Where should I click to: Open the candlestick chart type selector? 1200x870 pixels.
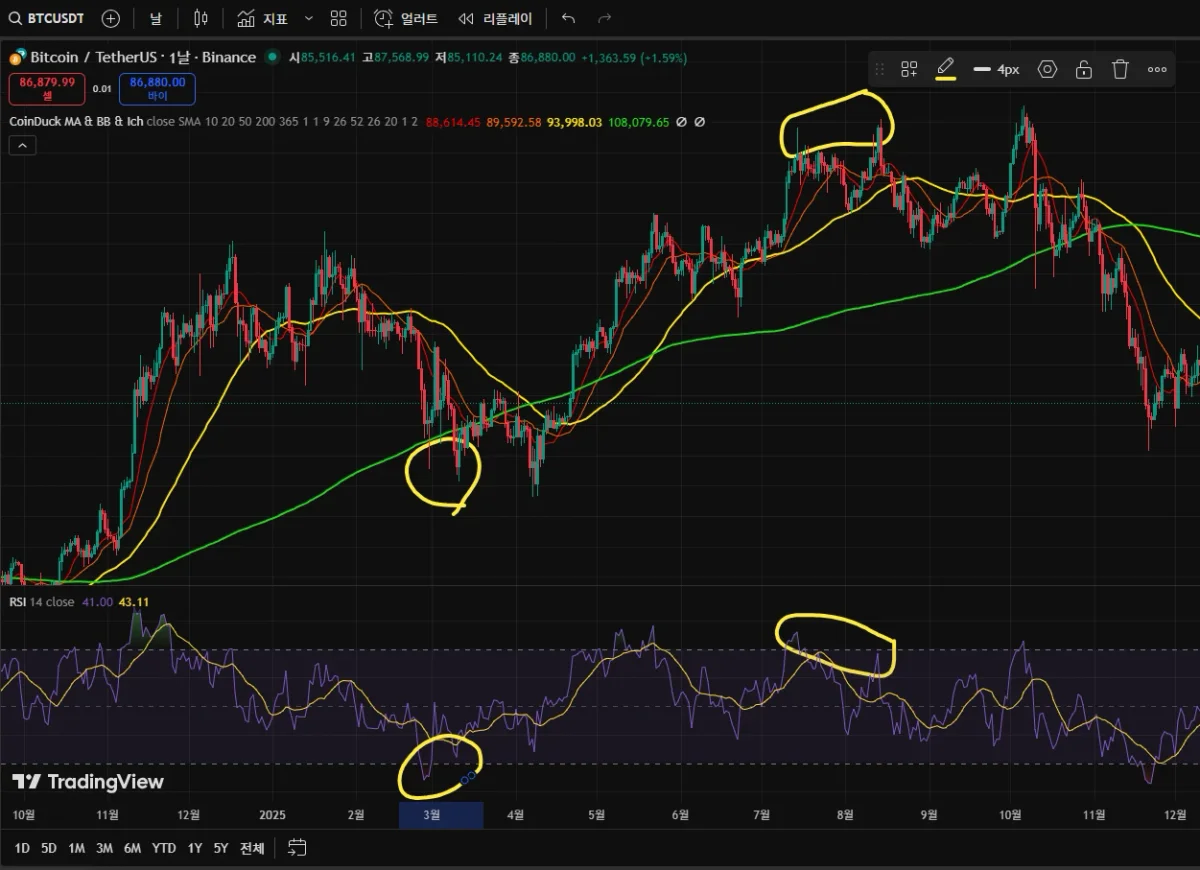point(201,18)
